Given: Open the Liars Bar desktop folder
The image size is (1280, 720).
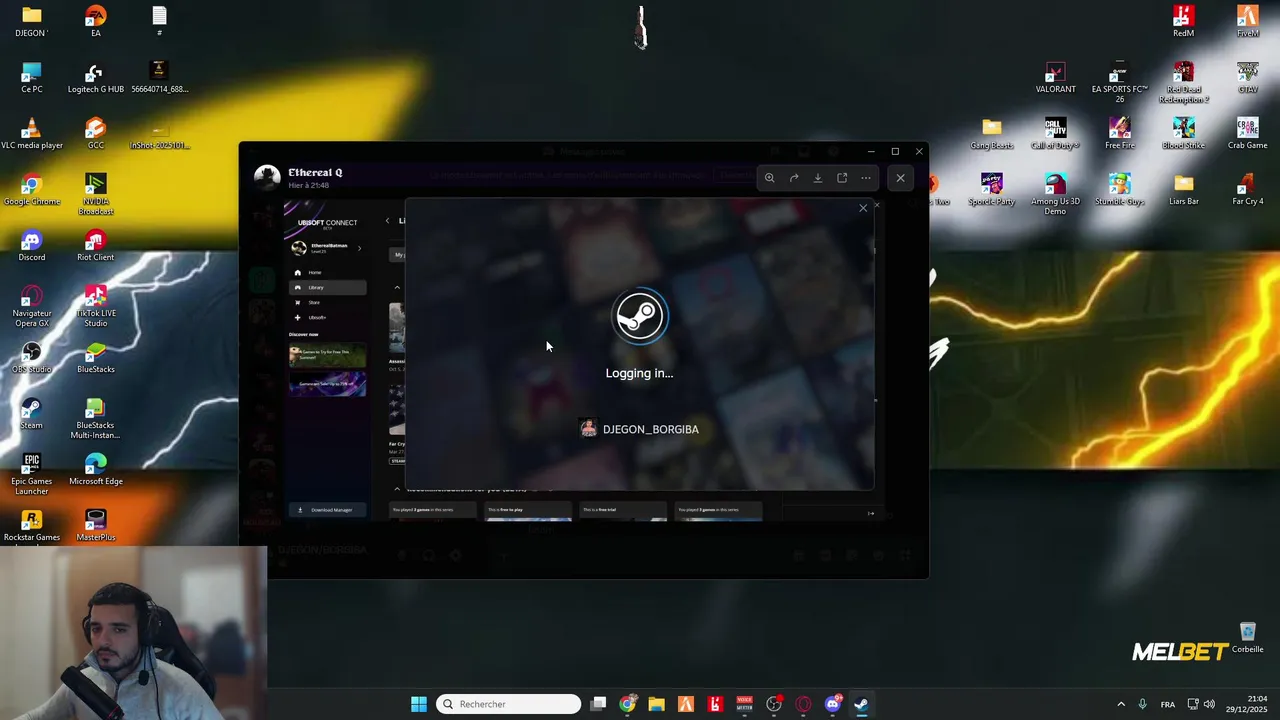Looking at the screenshot, I should (1184, 190).
